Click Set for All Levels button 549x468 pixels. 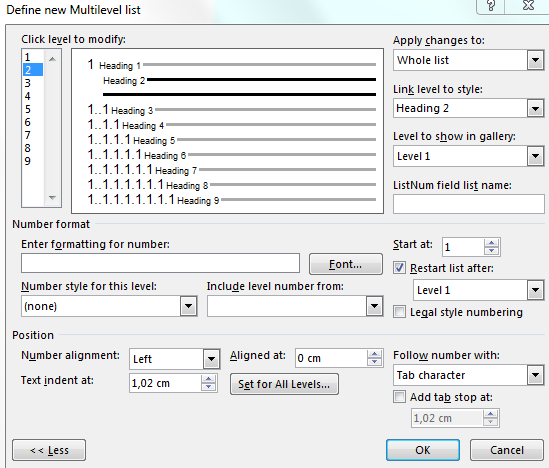pos(284,384)
